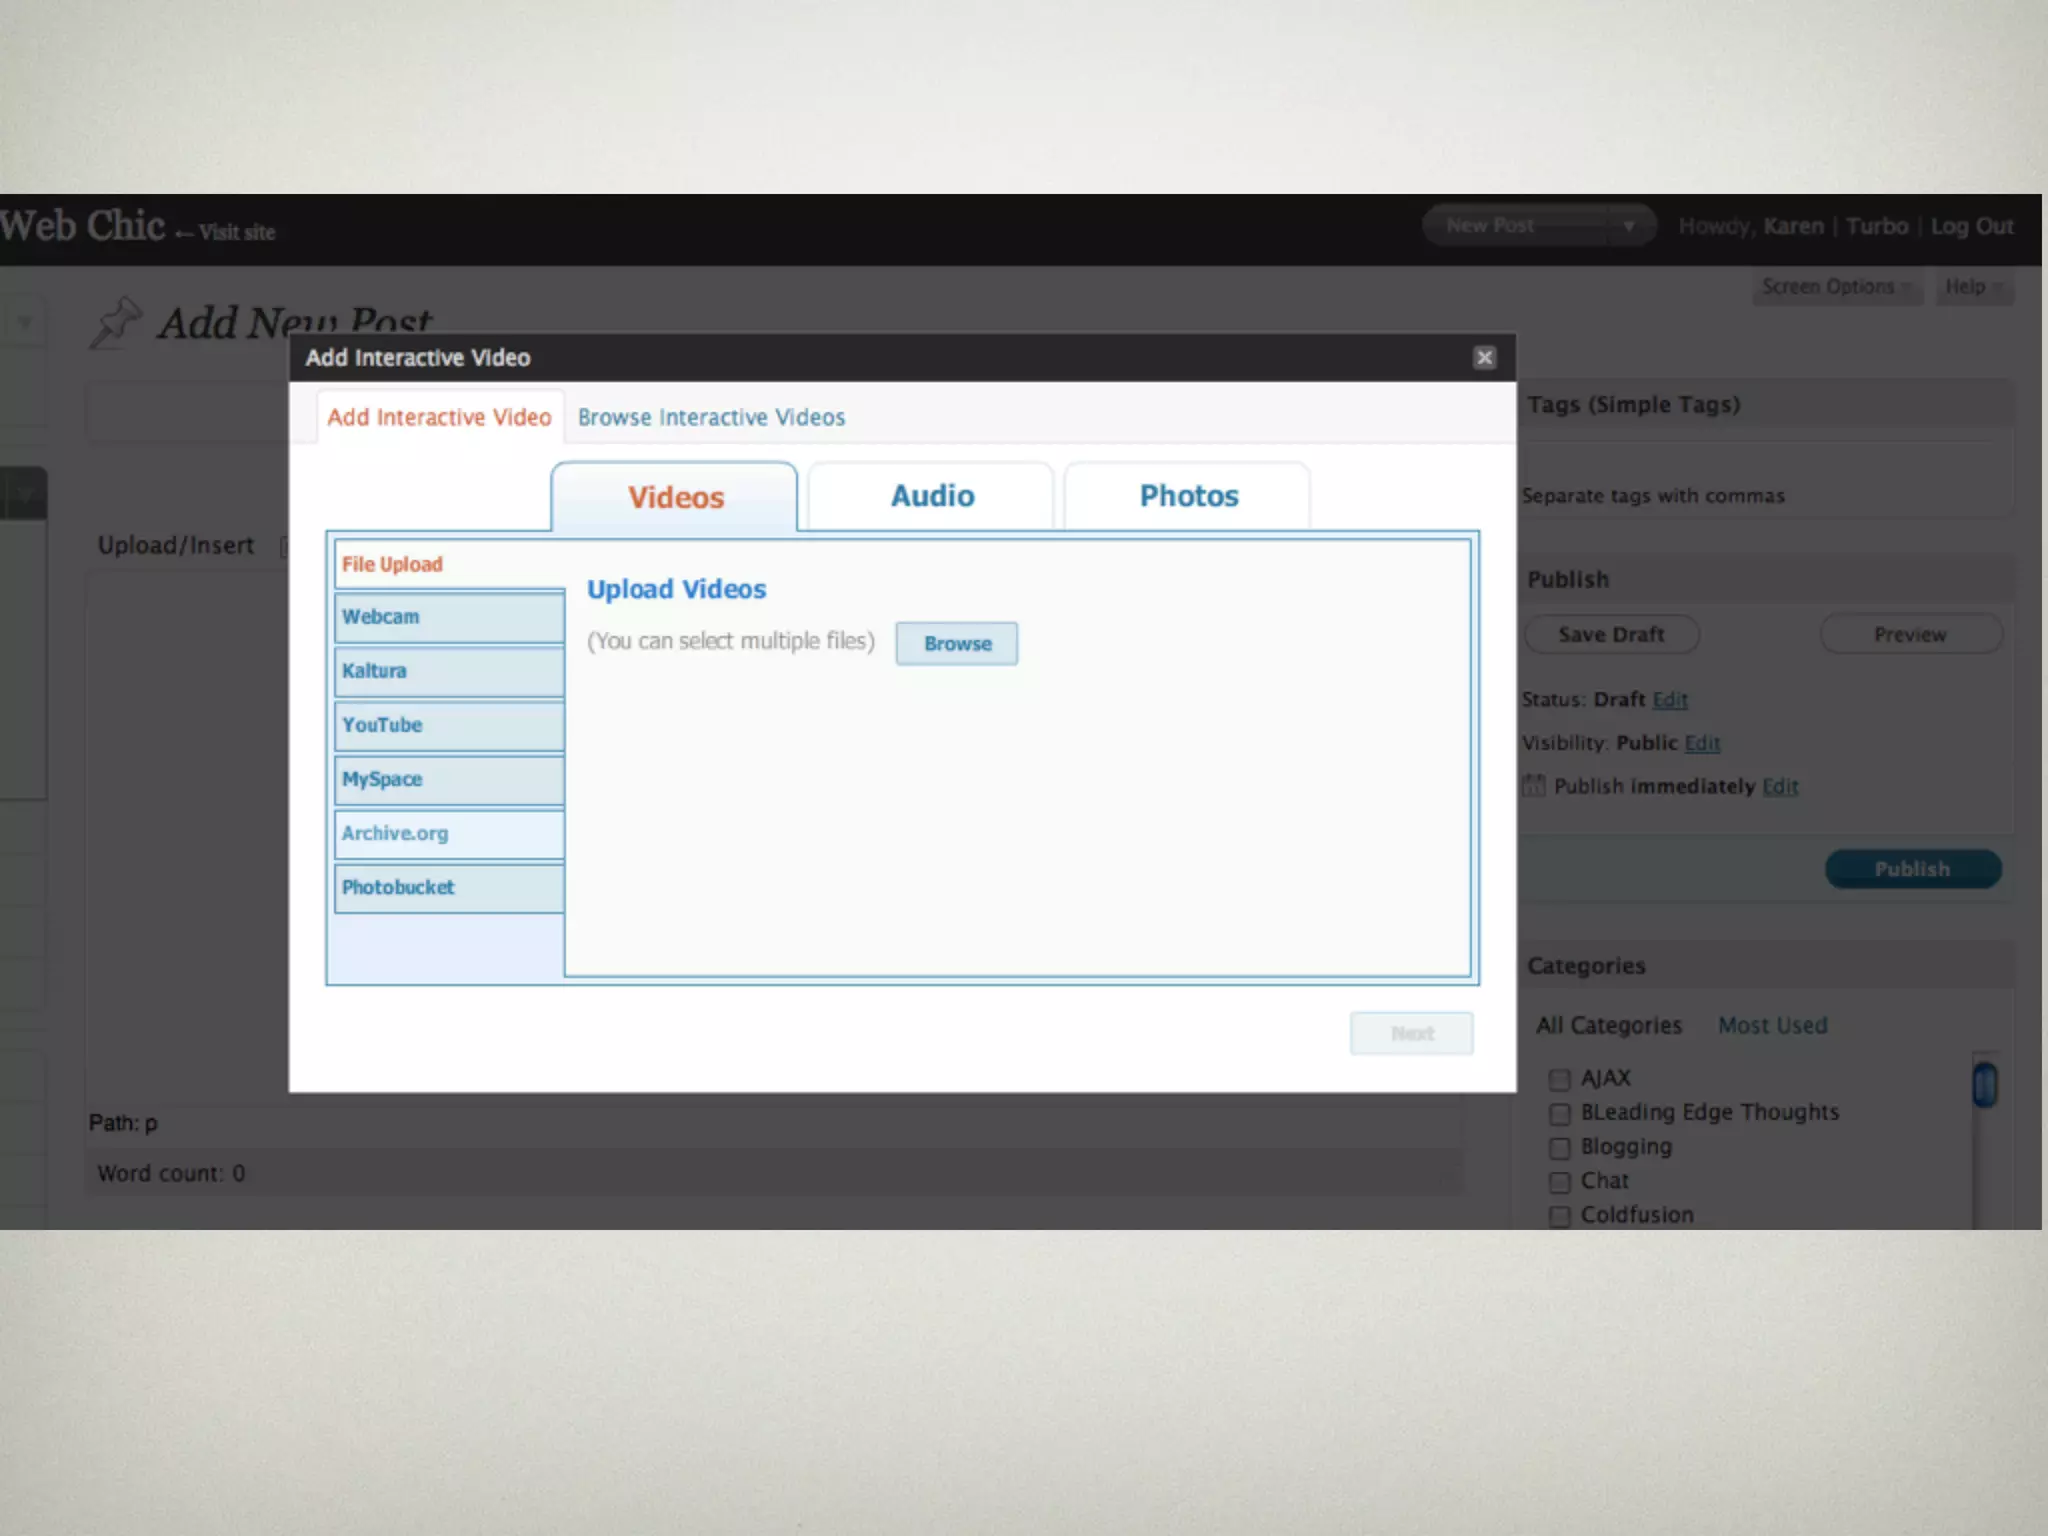Close the Add Interactive Video dialog
Screen dimensions: 2048x1536
(1484, 357)
